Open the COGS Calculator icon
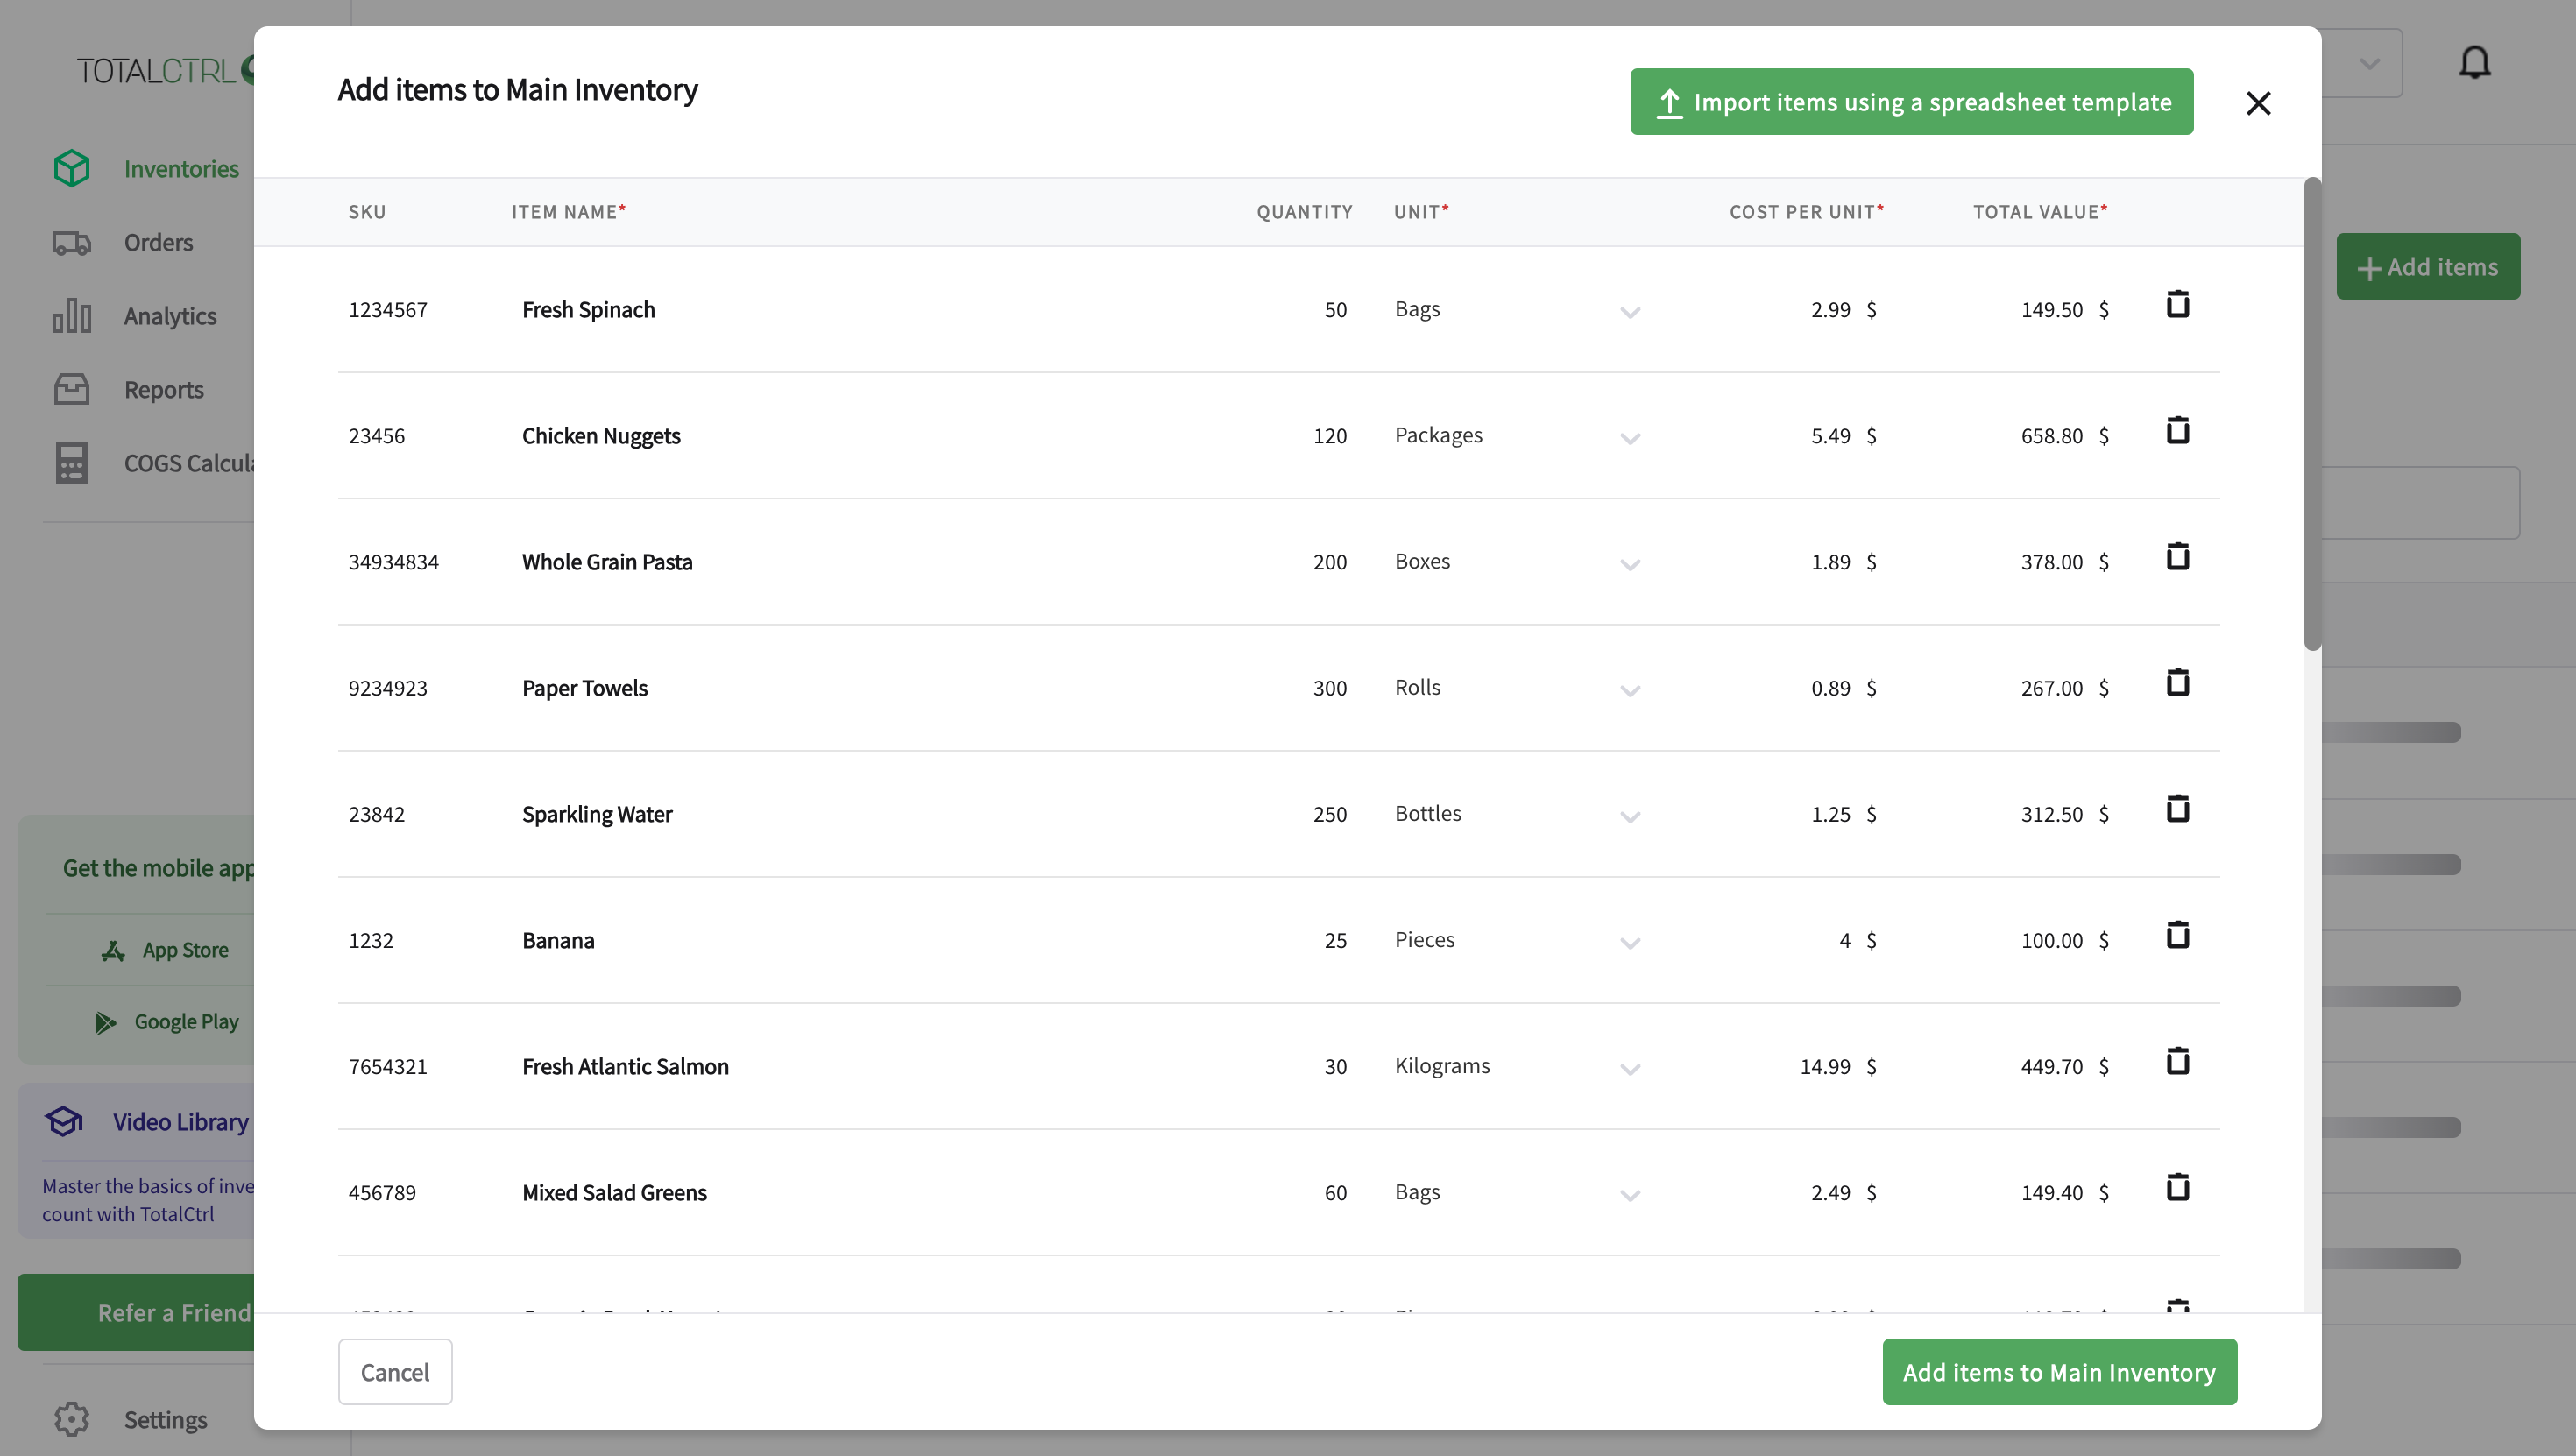This screenshot has width=2576, height=1456. point(71,462)
